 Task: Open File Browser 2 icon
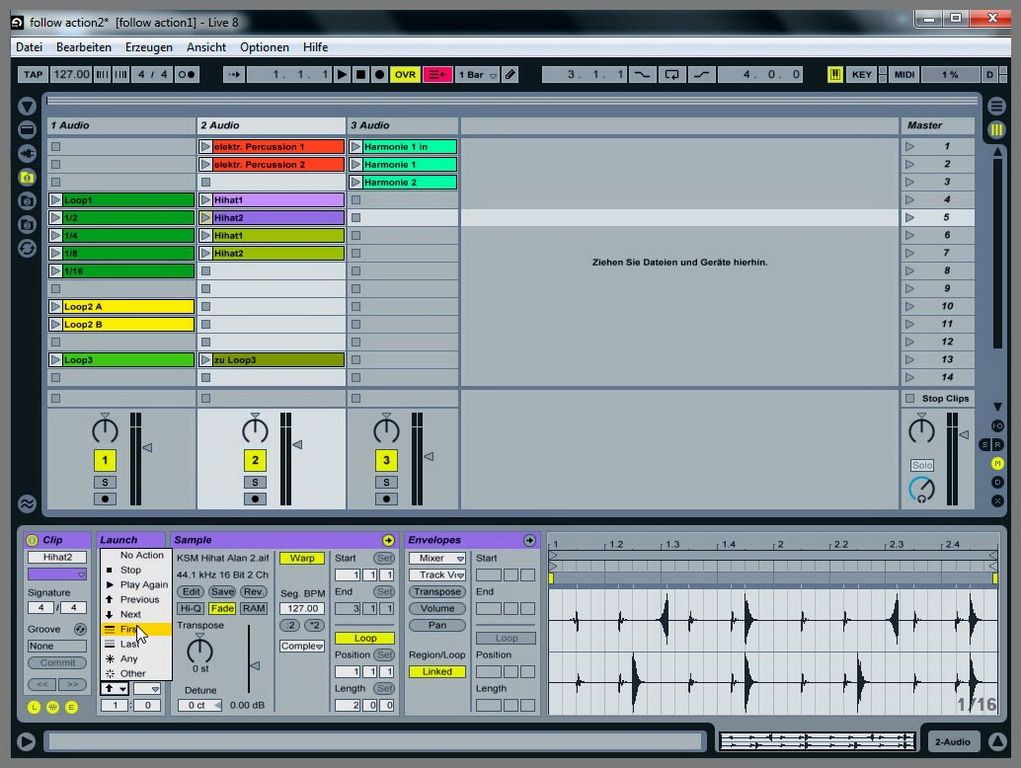27,201
